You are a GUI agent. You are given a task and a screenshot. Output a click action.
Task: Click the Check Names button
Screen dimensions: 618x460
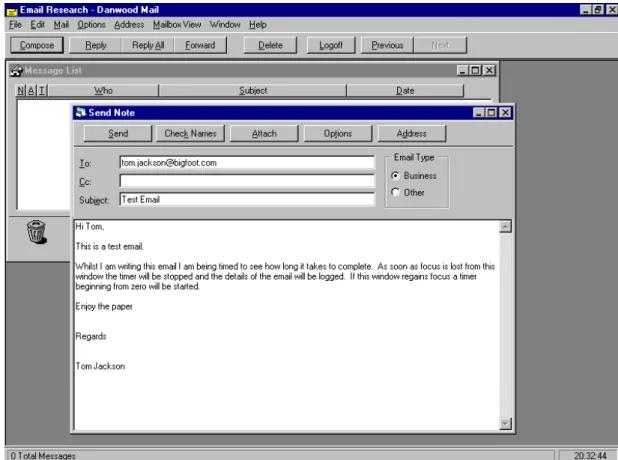point(190,134)
